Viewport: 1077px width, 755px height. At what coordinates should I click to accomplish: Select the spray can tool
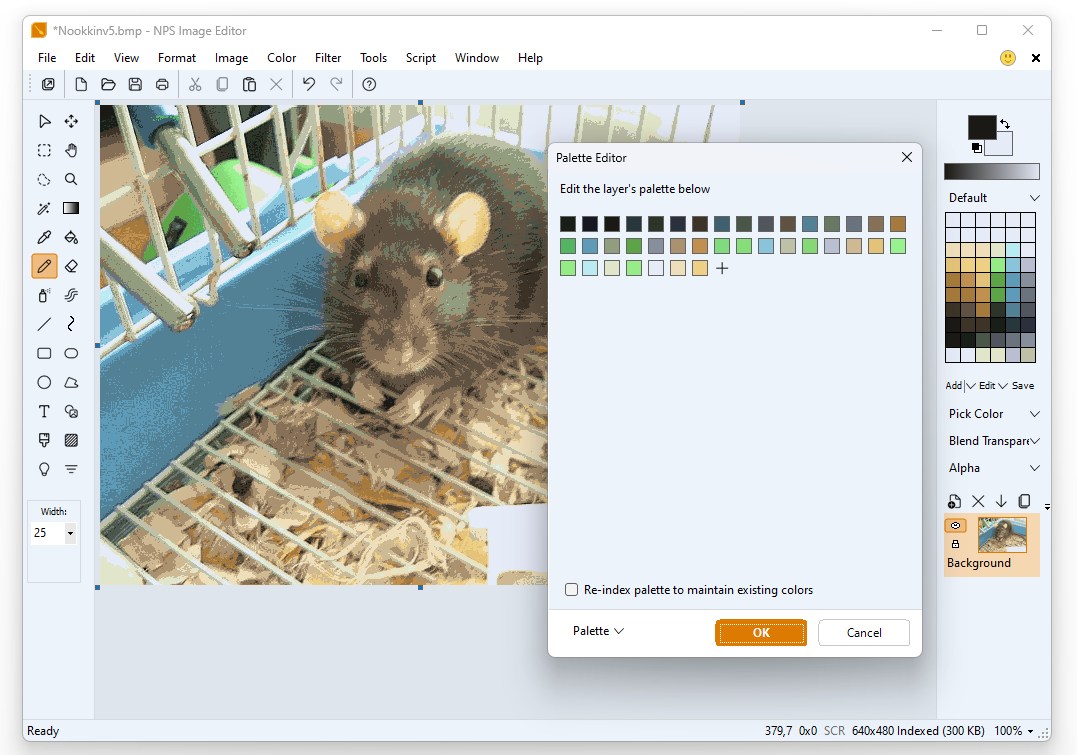[45, 295]
